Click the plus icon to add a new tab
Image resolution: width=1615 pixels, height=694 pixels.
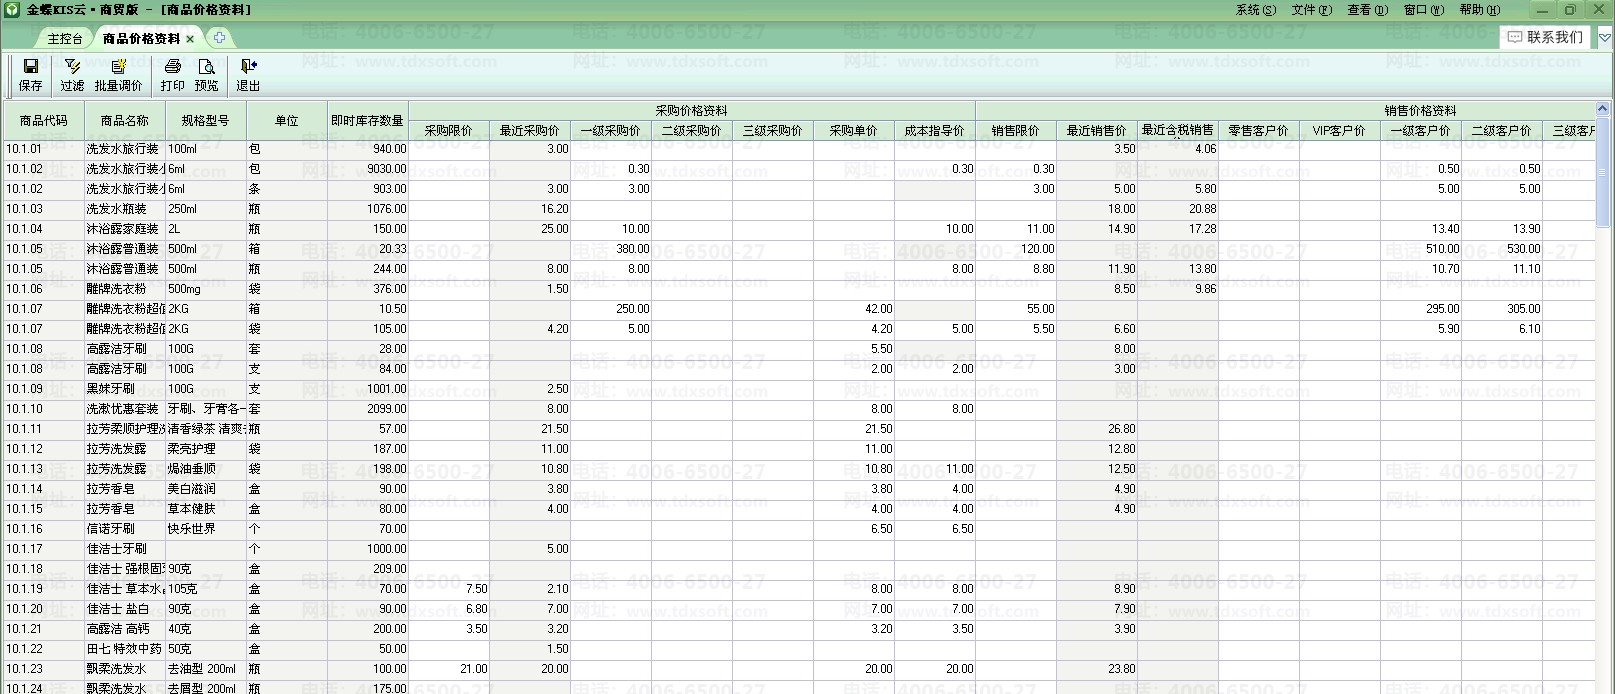[219, 38]
